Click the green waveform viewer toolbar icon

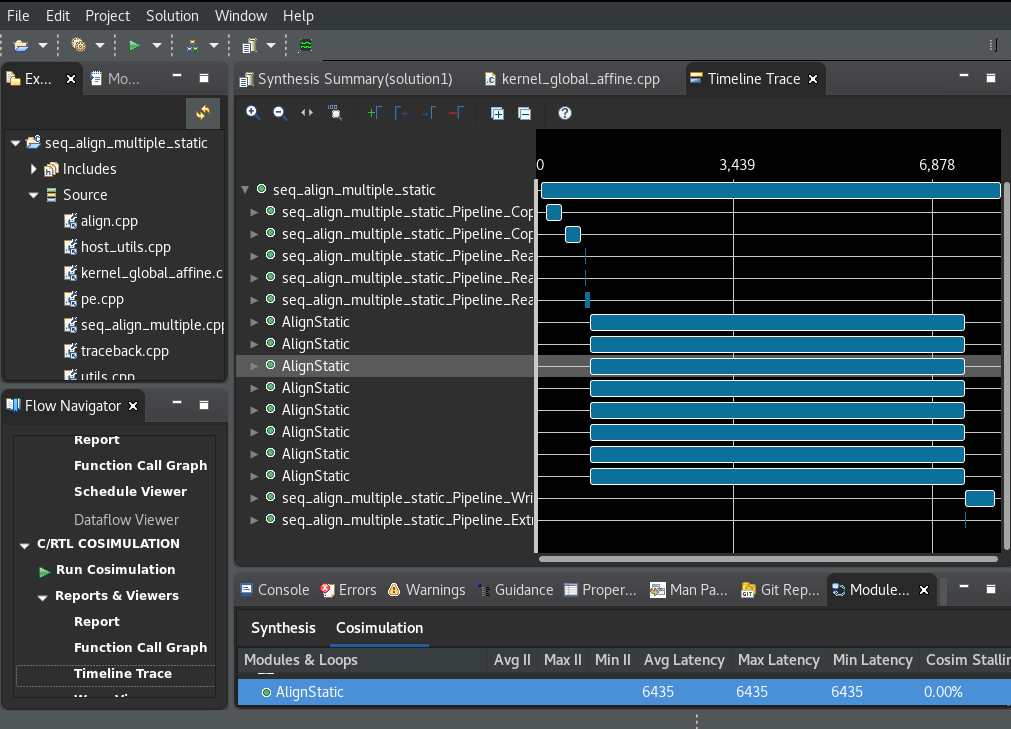coord(306,45)
